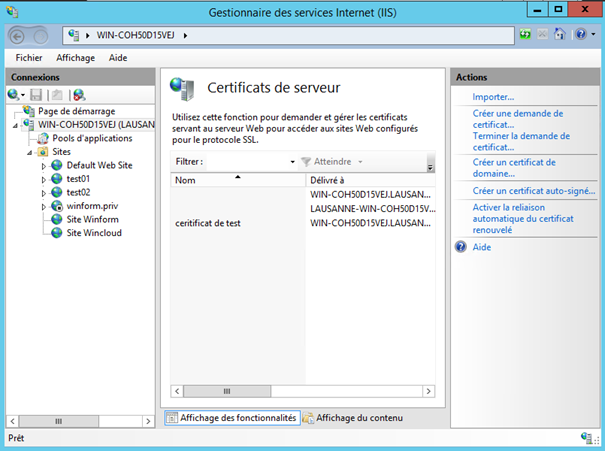Click the green refresh page icon
Image resolution: width=605 pixels, height=451 pixels.
pyautogui.click(x=526, y=35)
